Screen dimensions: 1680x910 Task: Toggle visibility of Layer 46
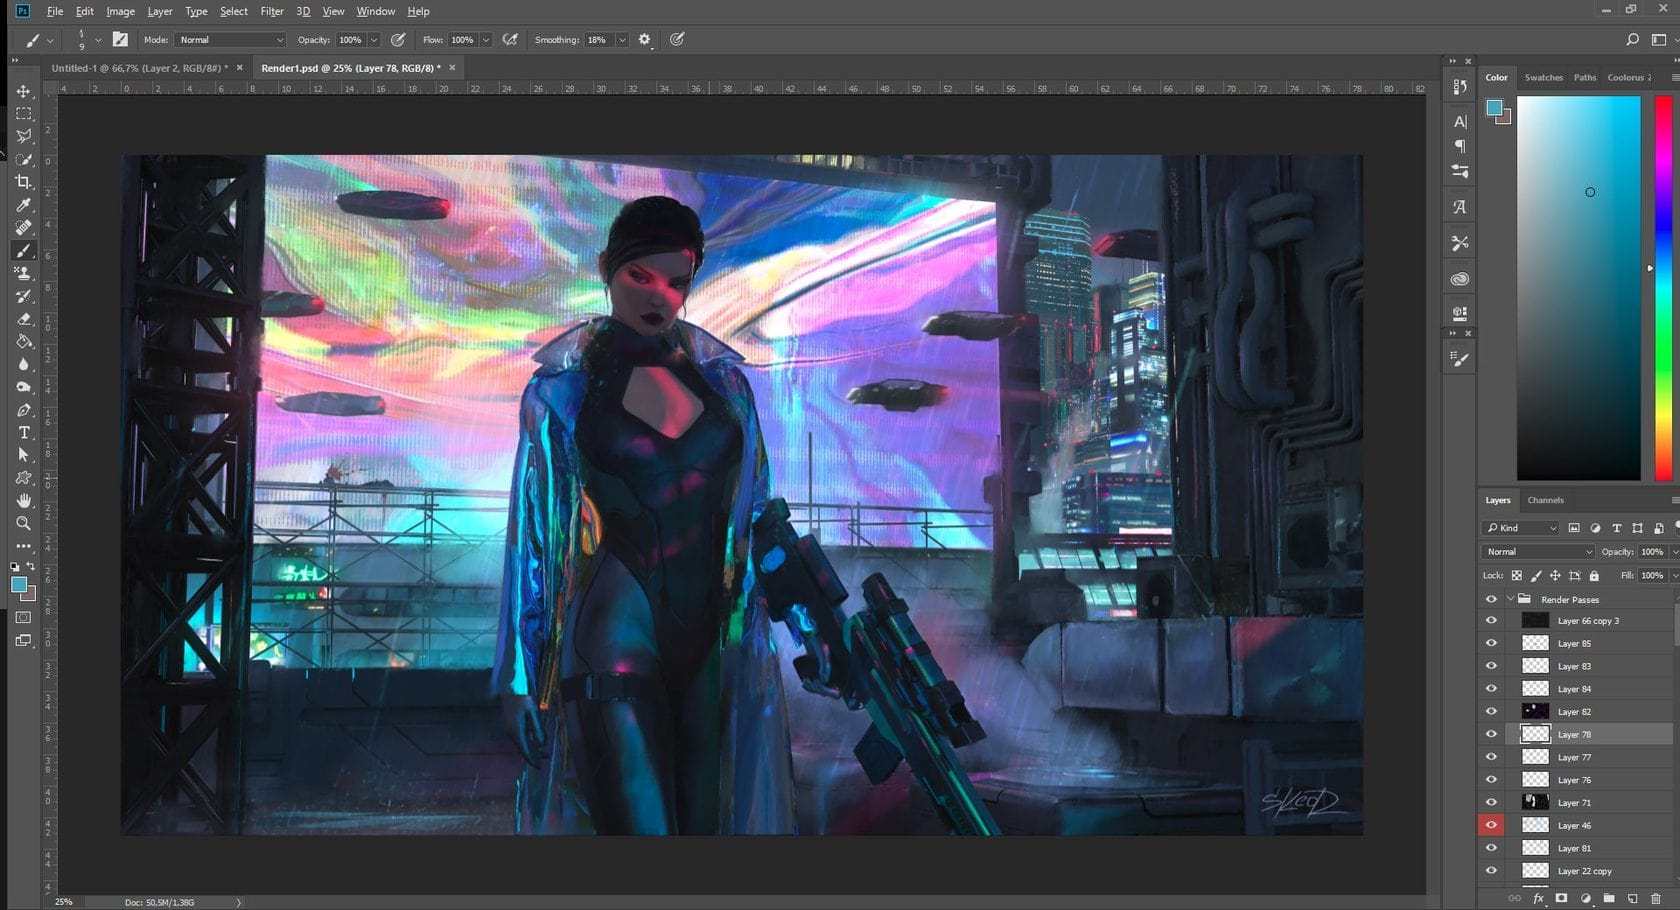(x=1491, y=825)
